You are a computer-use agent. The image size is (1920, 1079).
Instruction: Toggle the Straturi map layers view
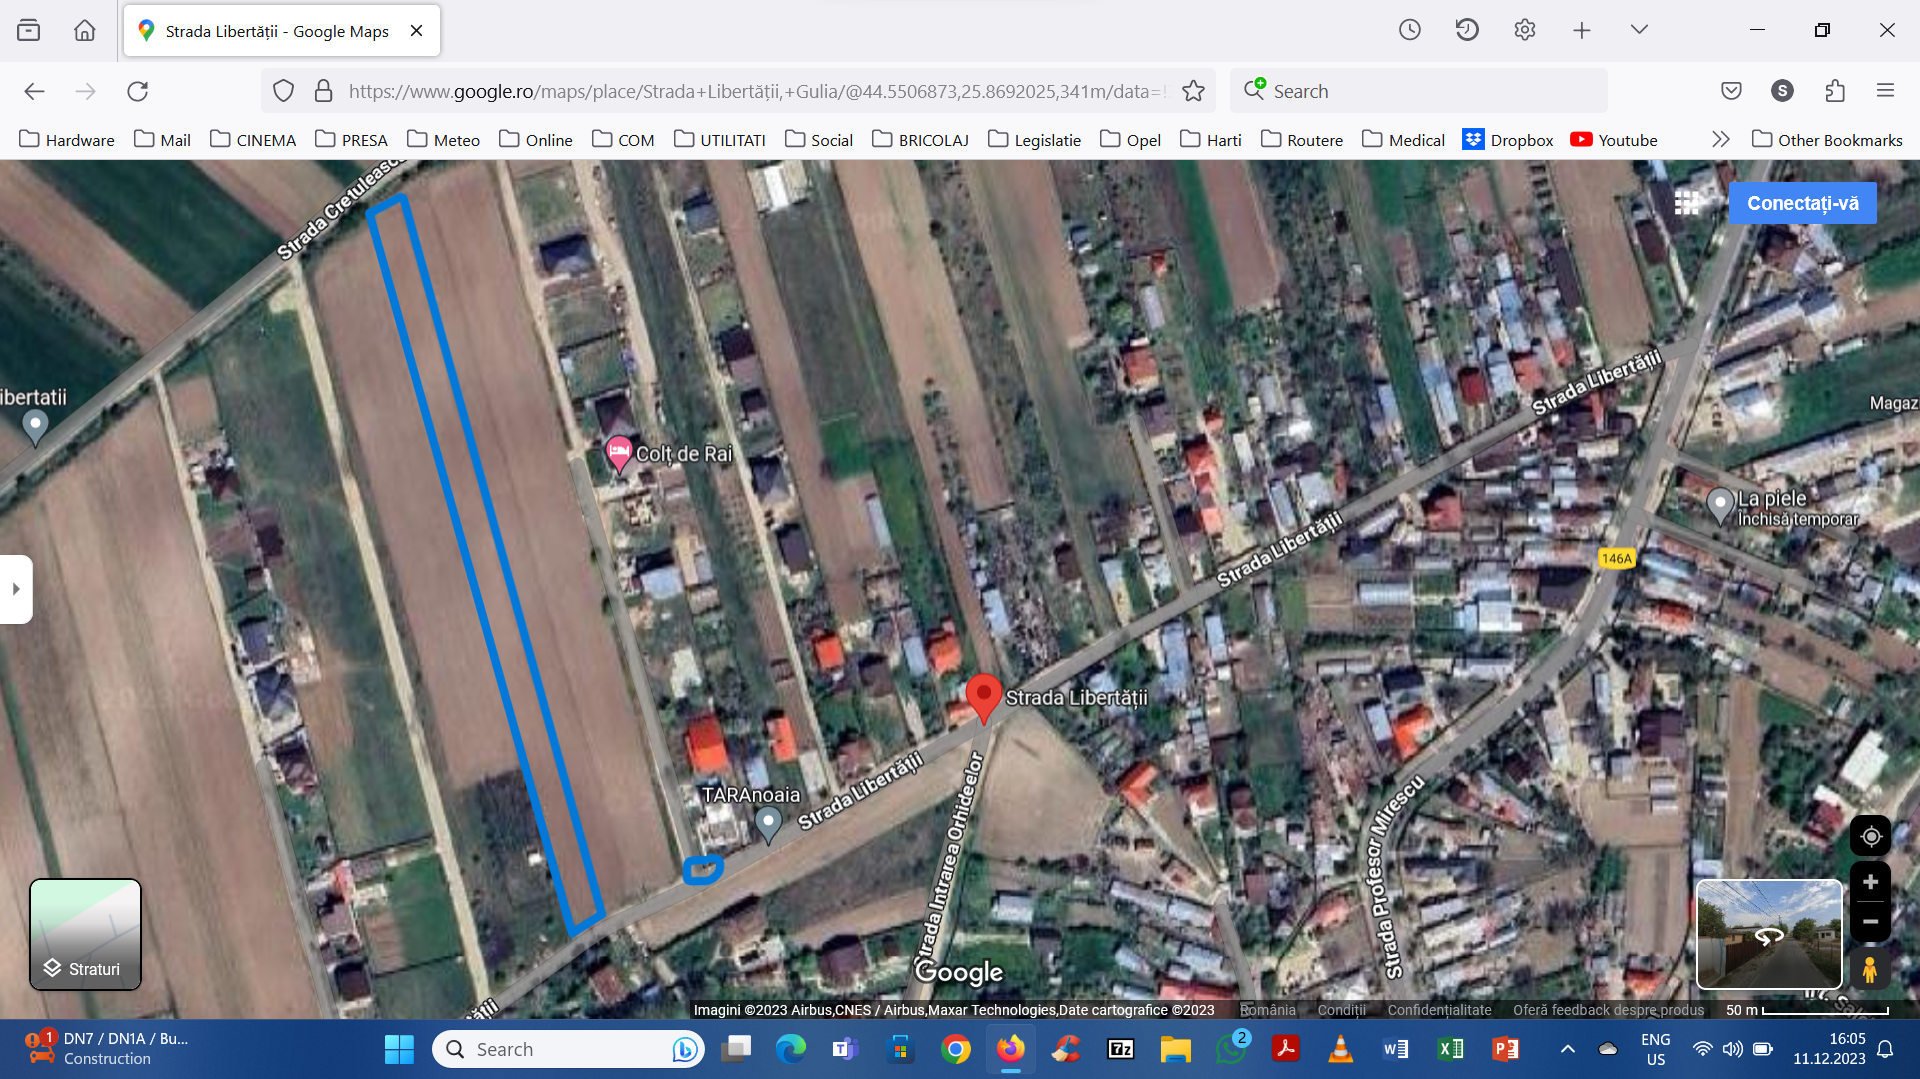(85, 934)
